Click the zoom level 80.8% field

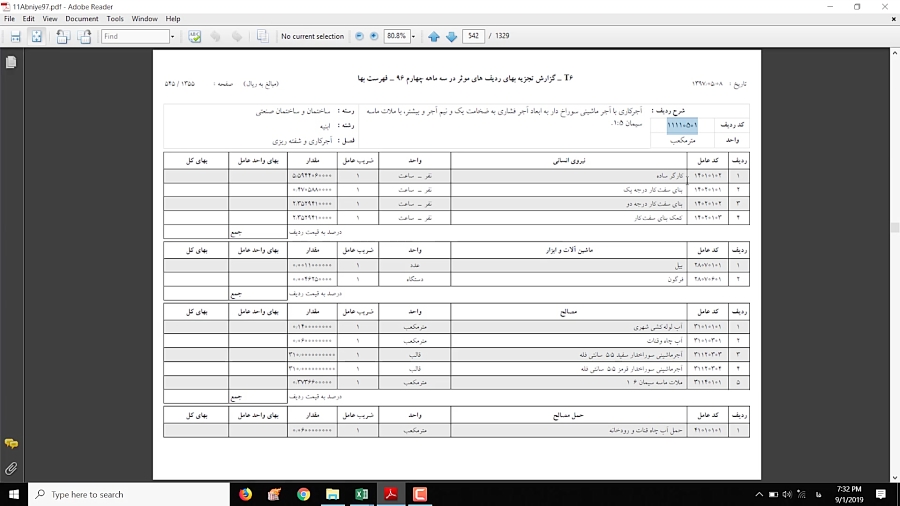click(396, 36)
